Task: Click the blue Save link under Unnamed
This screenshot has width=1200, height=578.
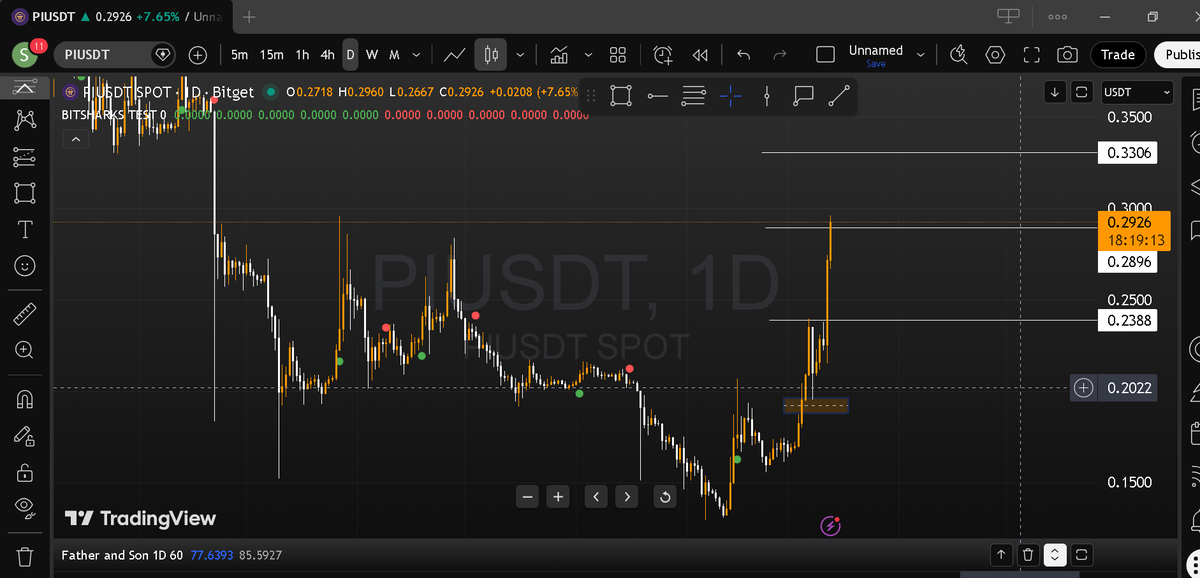Action: (x=876, y=64)
